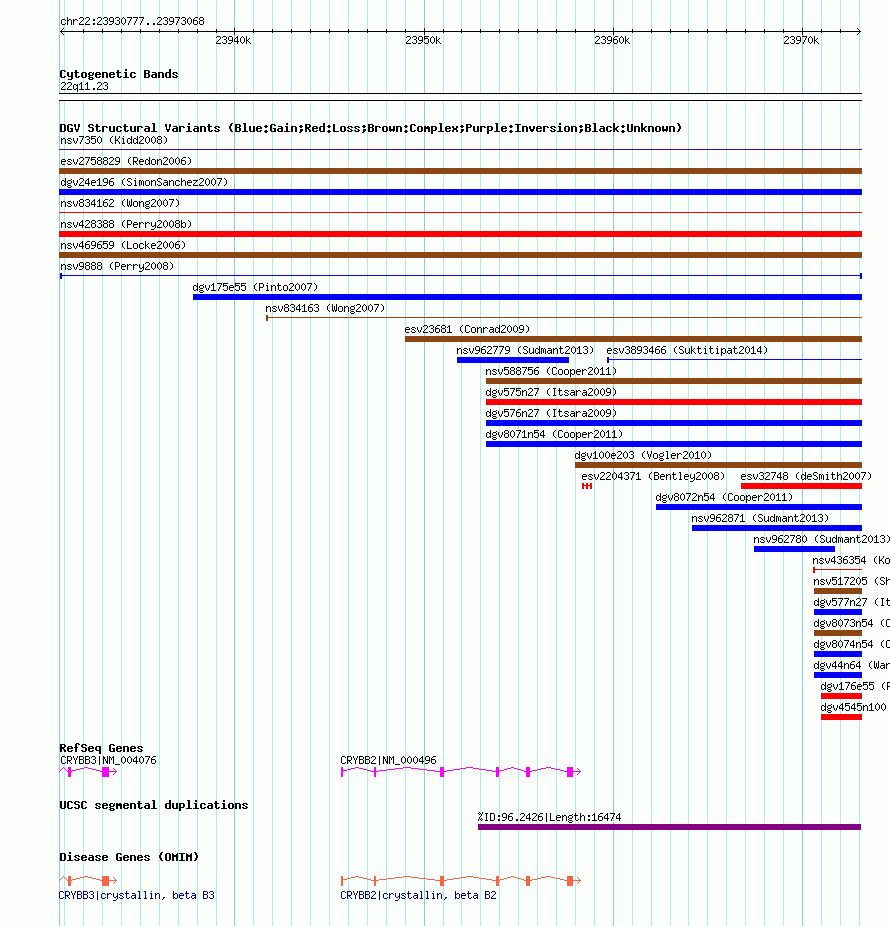
Task: Click the blue nsv962871 gain bar
Action: point(777,528)
